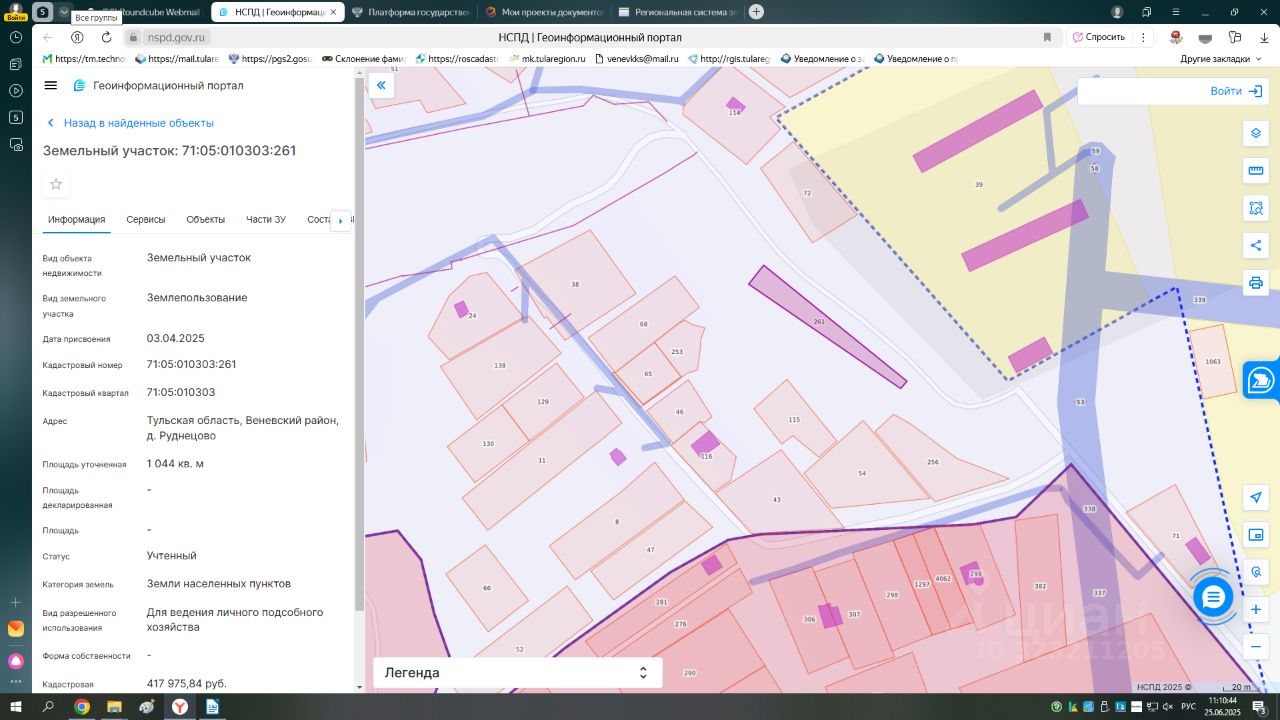
Task: Zoom out on the map
Action: point(1256,647)
